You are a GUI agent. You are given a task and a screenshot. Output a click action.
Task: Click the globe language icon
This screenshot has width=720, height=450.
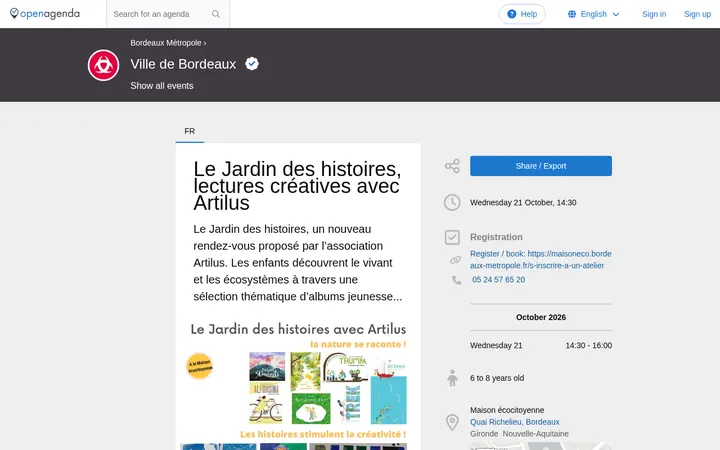pyautogui.click(x=572, y=14)
